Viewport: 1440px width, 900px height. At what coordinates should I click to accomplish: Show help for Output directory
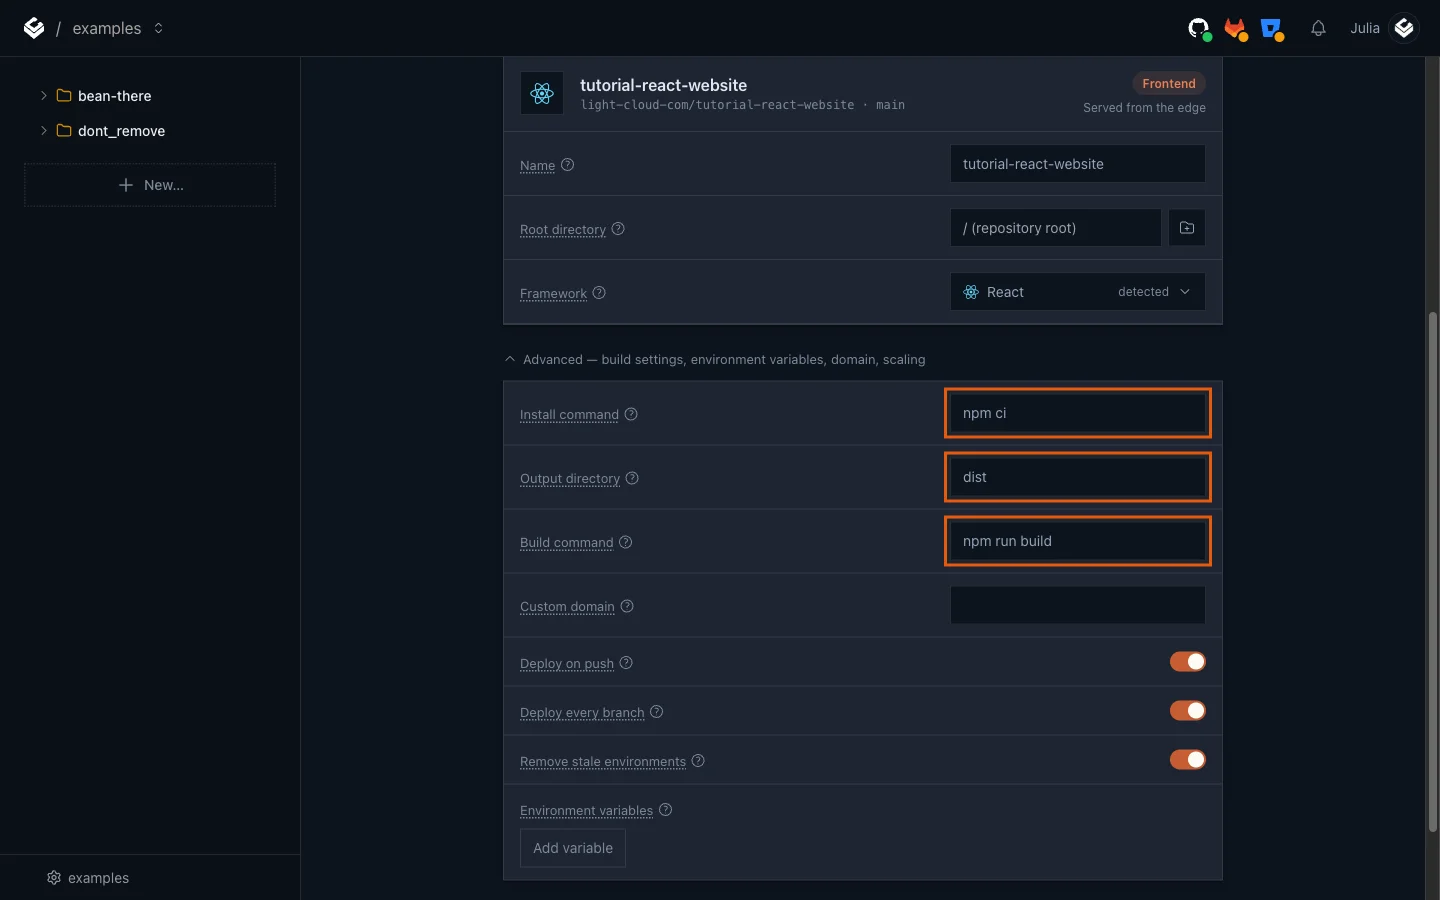(632, 478)
